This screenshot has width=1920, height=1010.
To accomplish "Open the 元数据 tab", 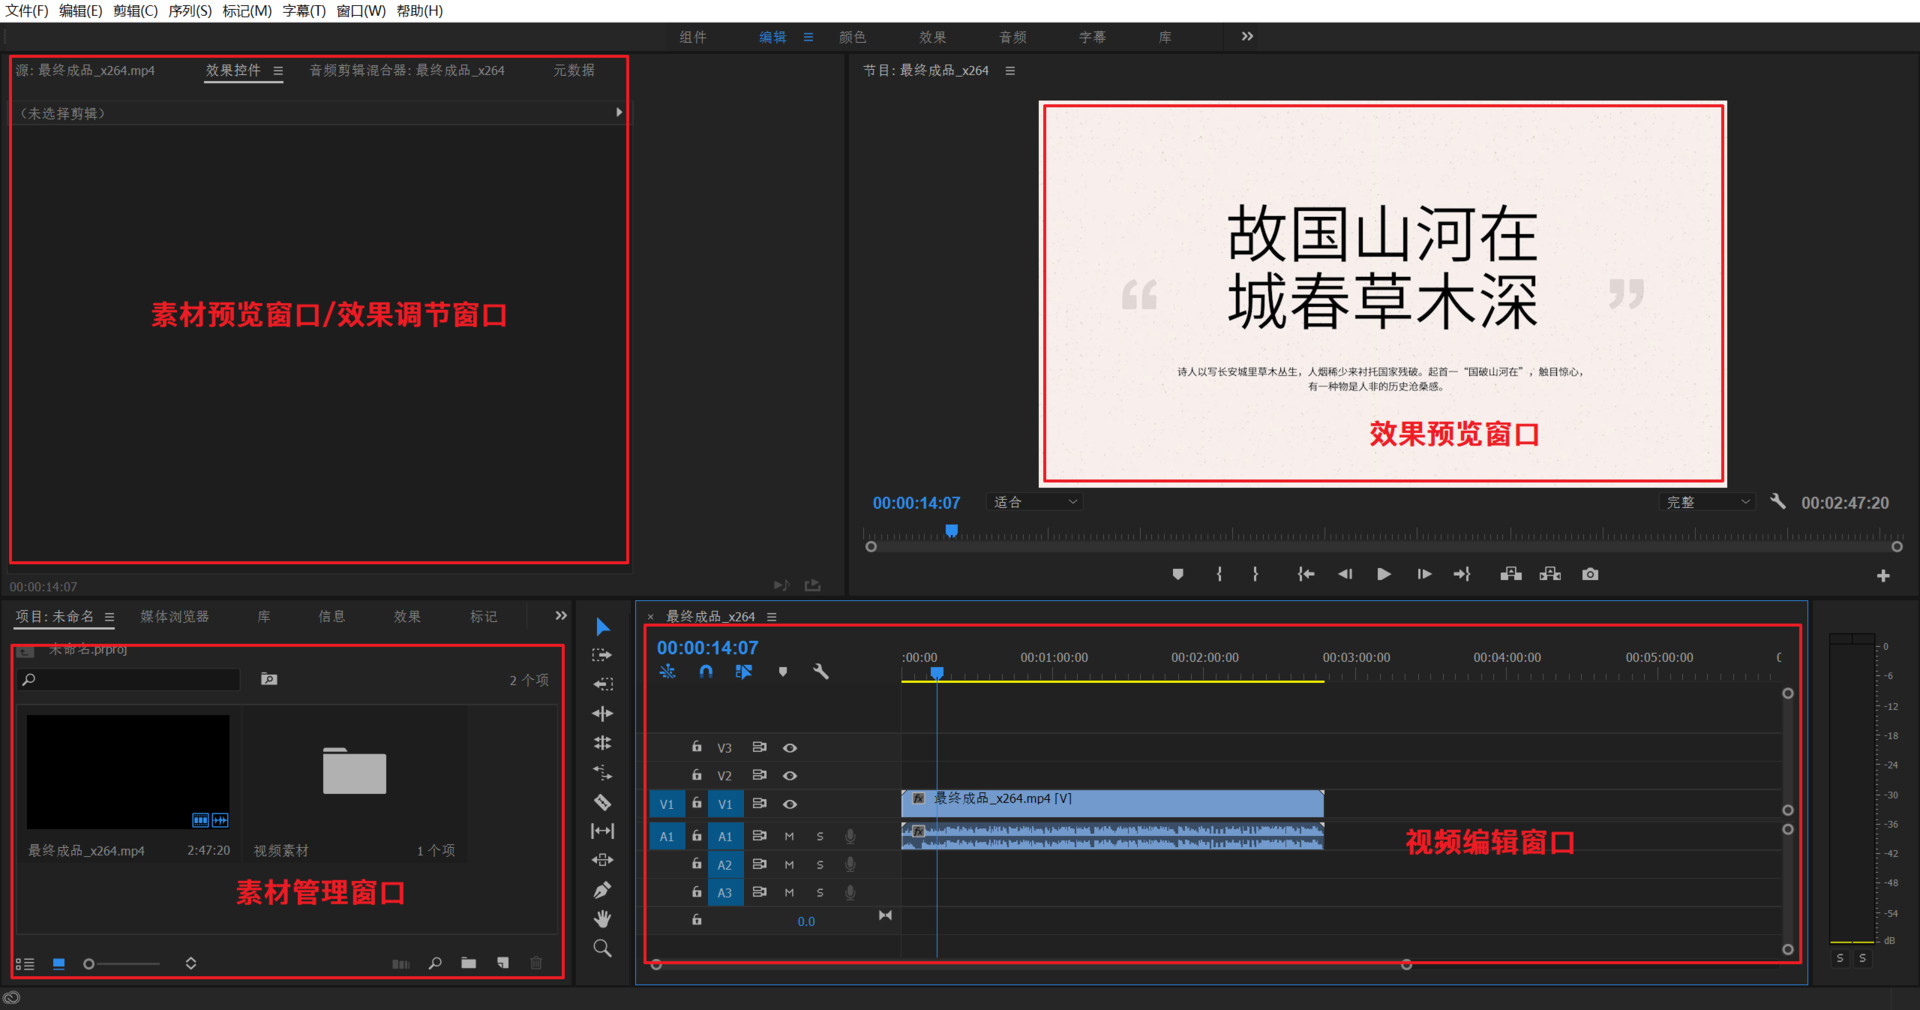I will (574, 70).
